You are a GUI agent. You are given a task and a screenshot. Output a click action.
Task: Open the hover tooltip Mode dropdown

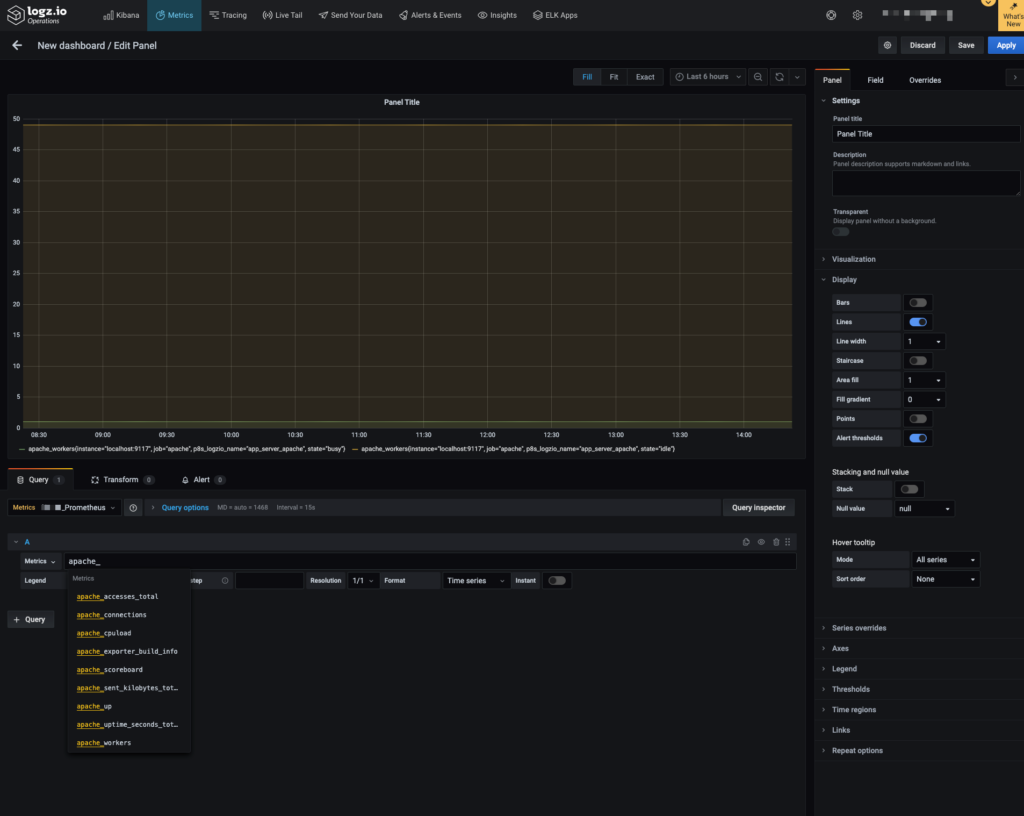pos(946,559)
